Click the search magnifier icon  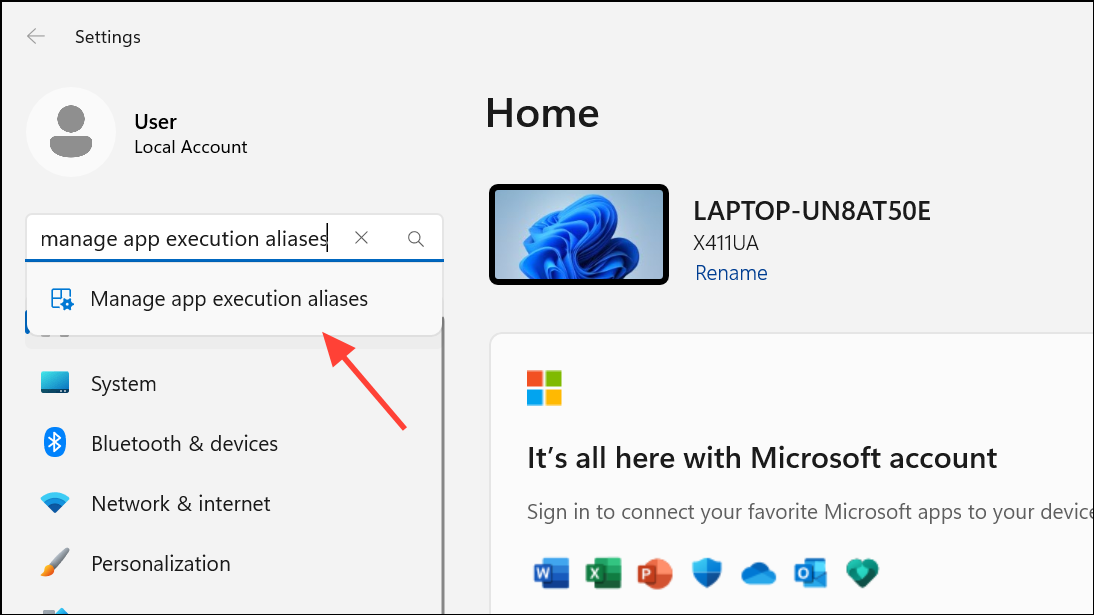click(x=415, y=238)
